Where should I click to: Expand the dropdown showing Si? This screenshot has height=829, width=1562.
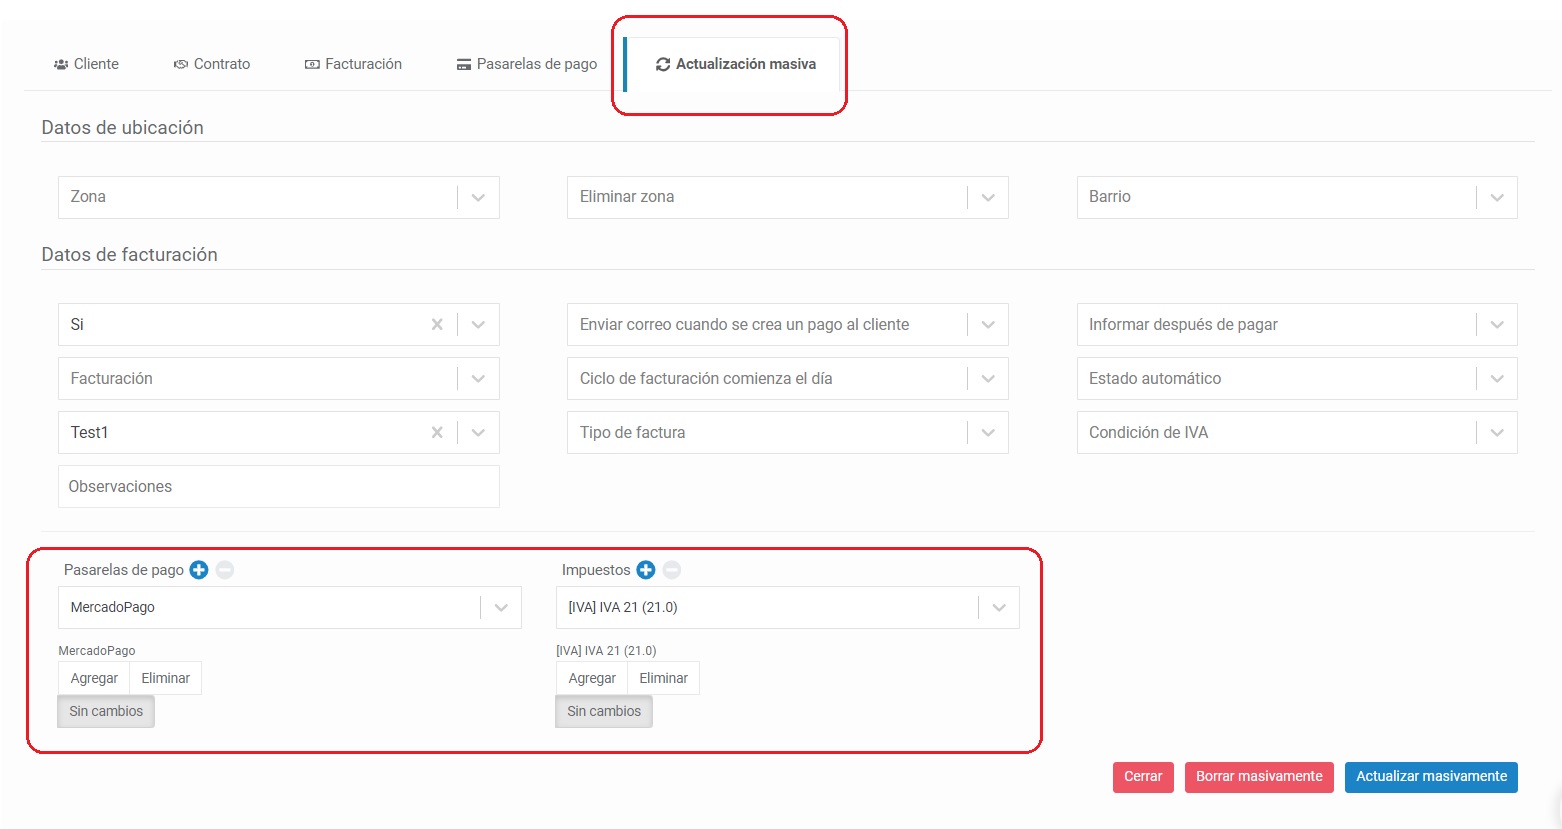[x=478, y=325]
